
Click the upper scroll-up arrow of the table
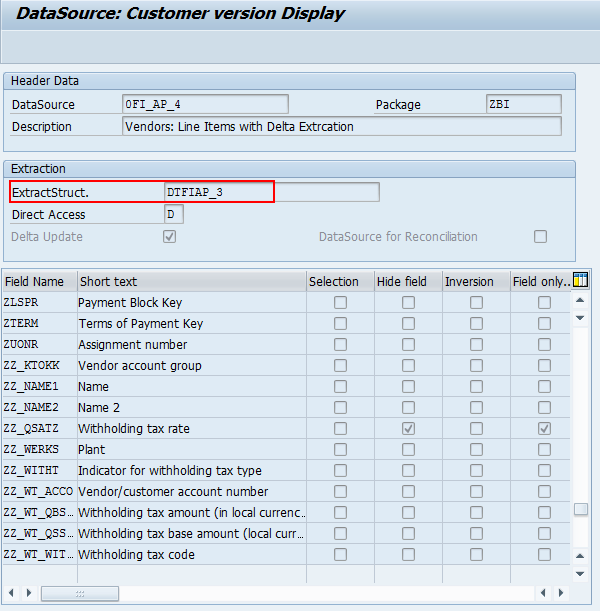[x=580, y=300]
